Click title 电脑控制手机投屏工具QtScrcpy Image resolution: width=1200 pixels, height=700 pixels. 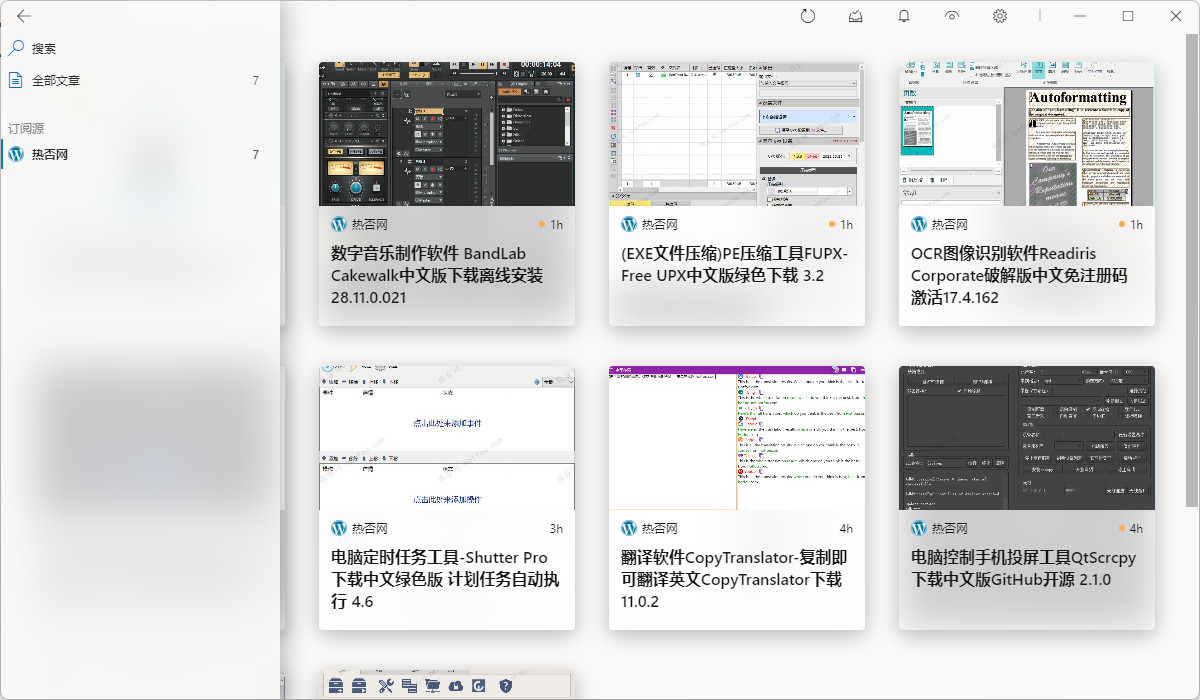1023,569
